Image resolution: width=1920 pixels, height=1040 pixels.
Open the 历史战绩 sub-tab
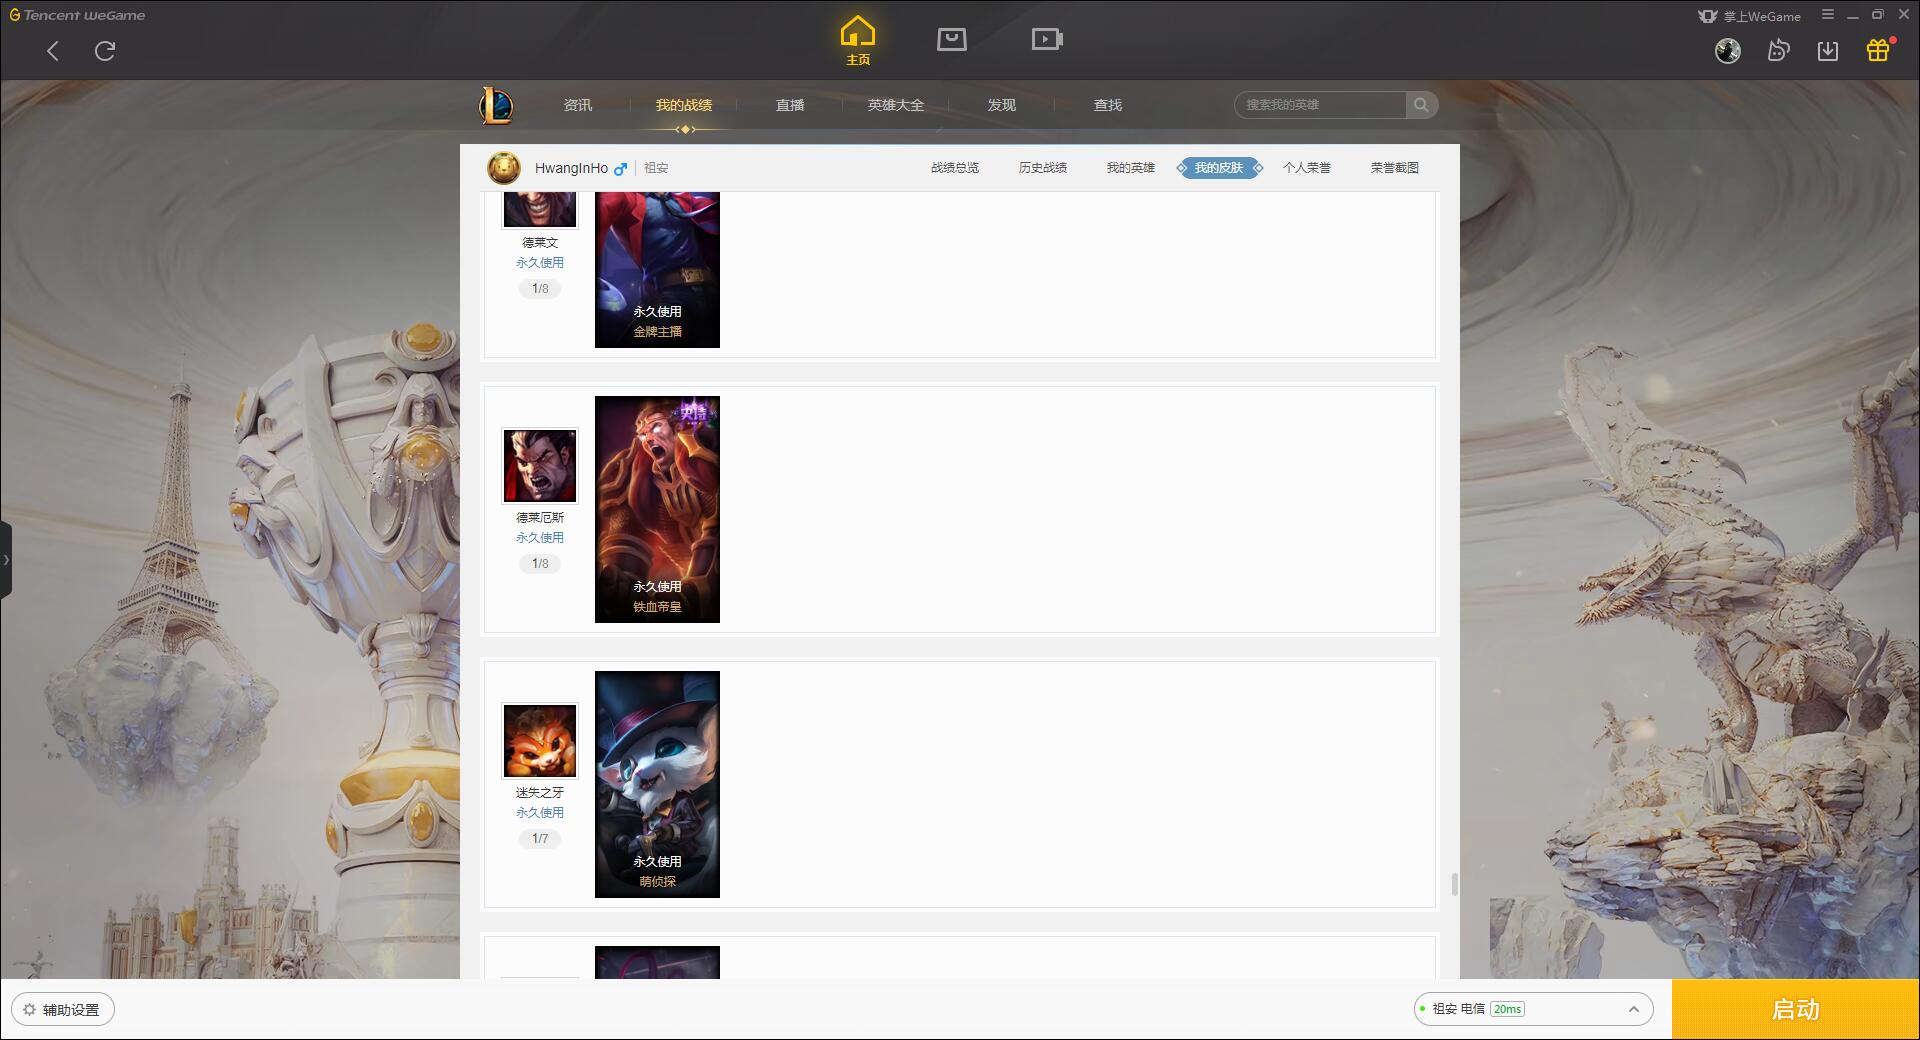coord(1043,168)
